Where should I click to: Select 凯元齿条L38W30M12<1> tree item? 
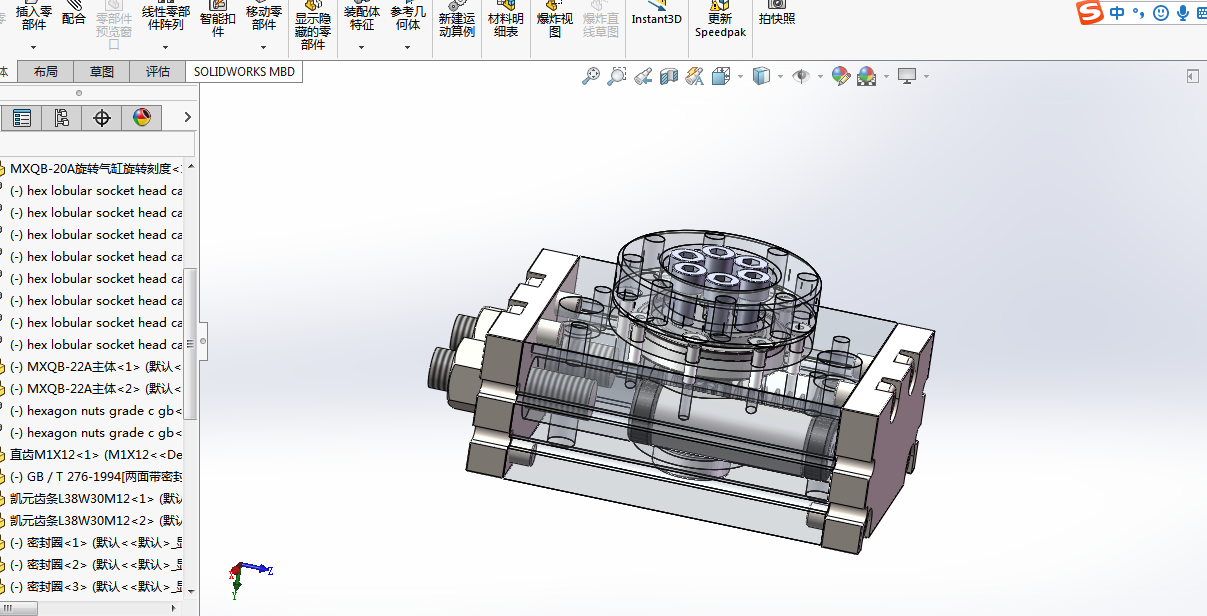96,498
